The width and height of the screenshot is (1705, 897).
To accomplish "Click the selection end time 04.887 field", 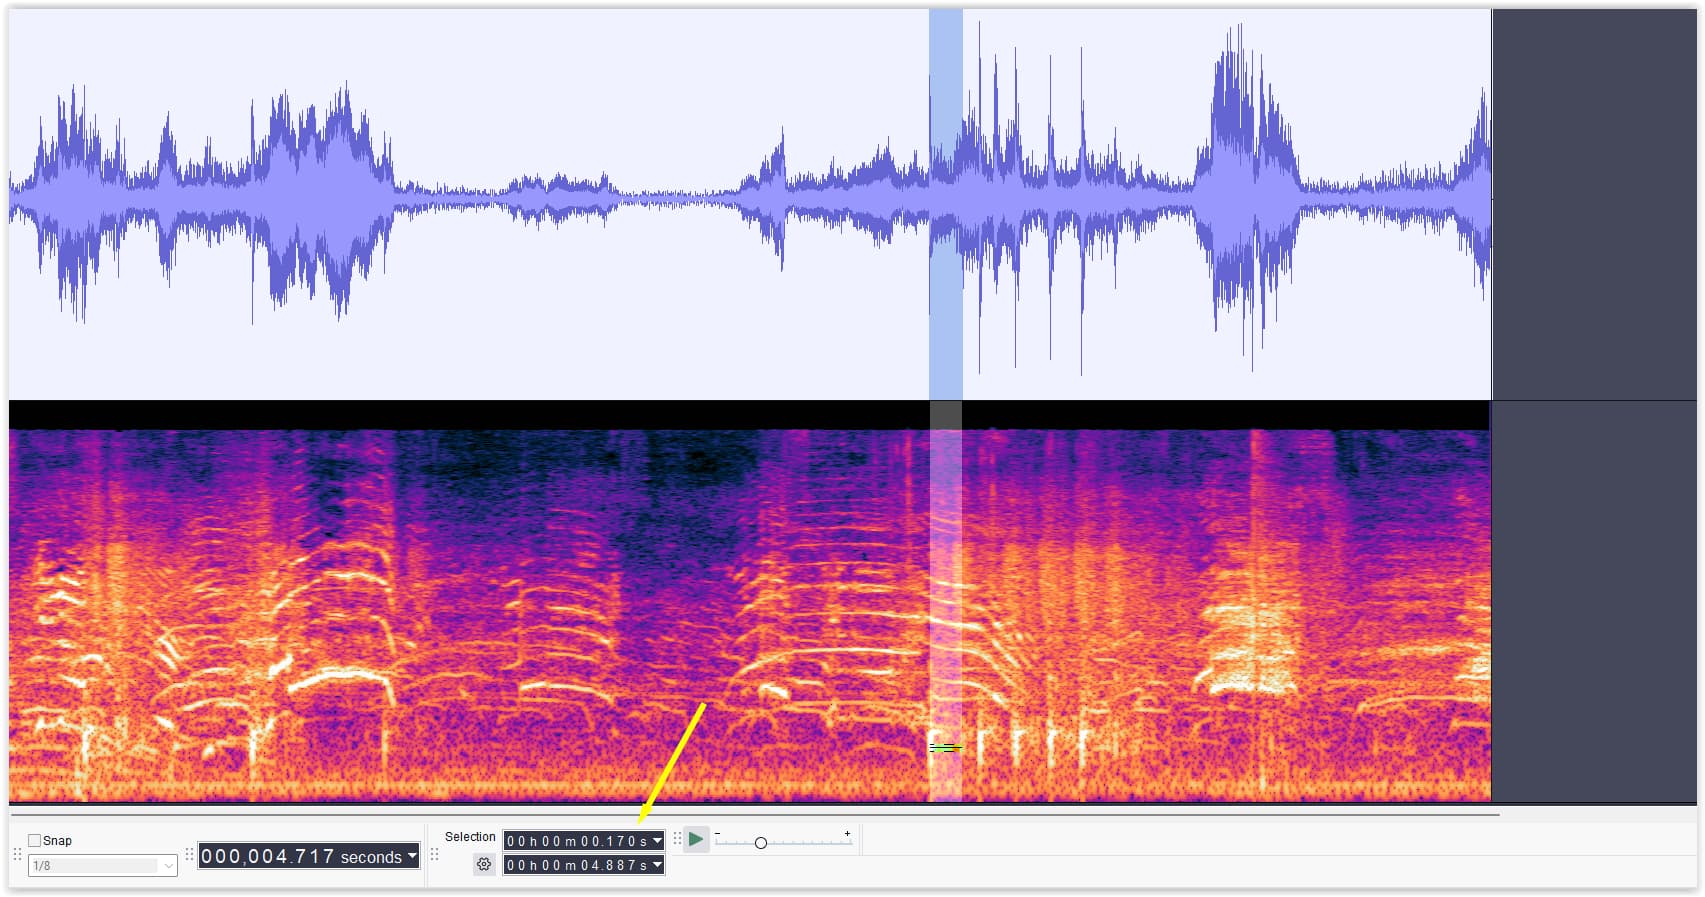I will 577,865.
